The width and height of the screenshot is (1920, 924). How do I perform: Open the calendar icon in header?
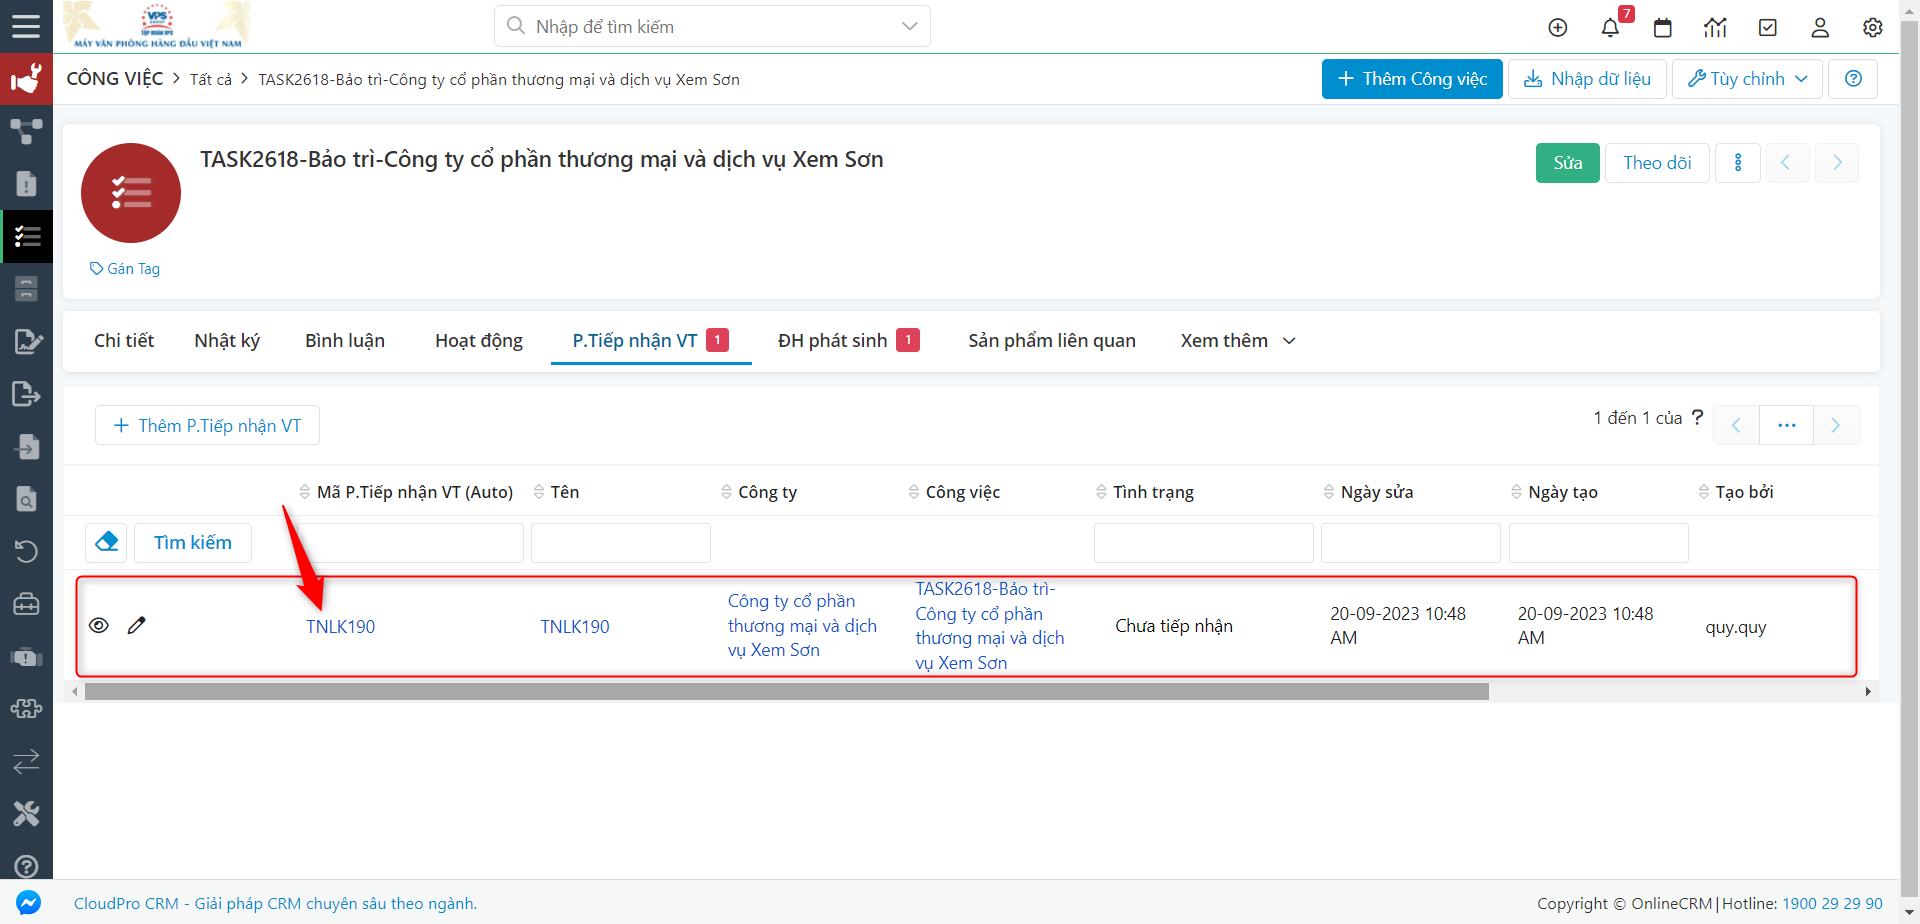[1663, 28]
